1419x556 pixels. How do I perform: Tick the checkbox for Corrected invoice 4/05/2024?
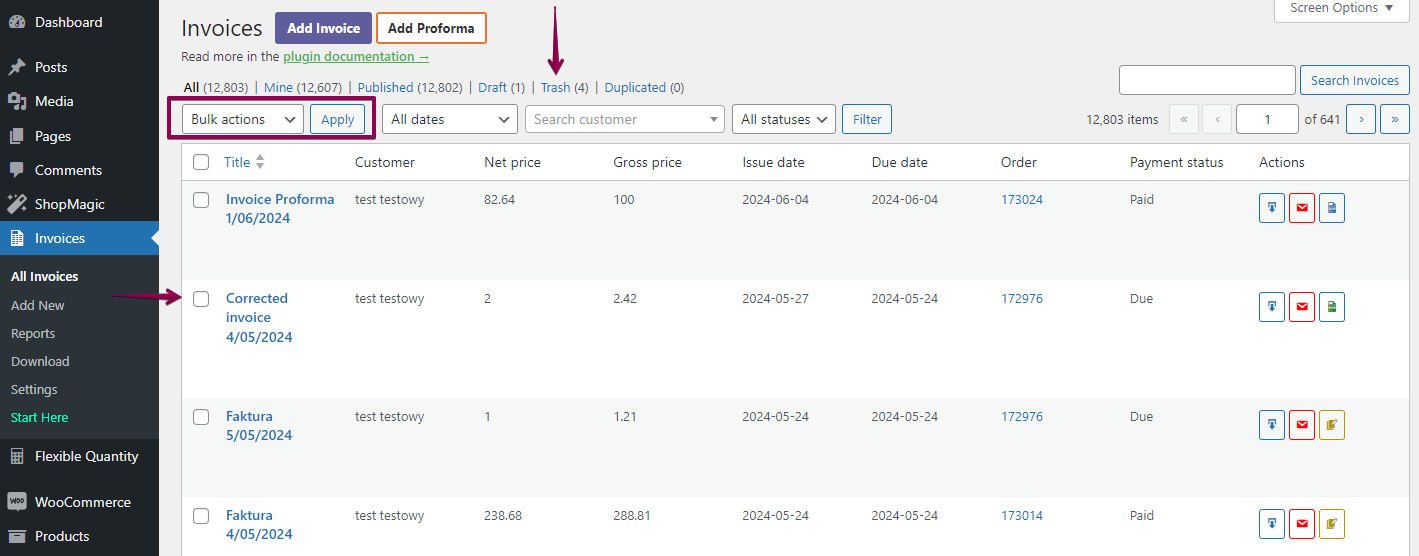(201, 299)
